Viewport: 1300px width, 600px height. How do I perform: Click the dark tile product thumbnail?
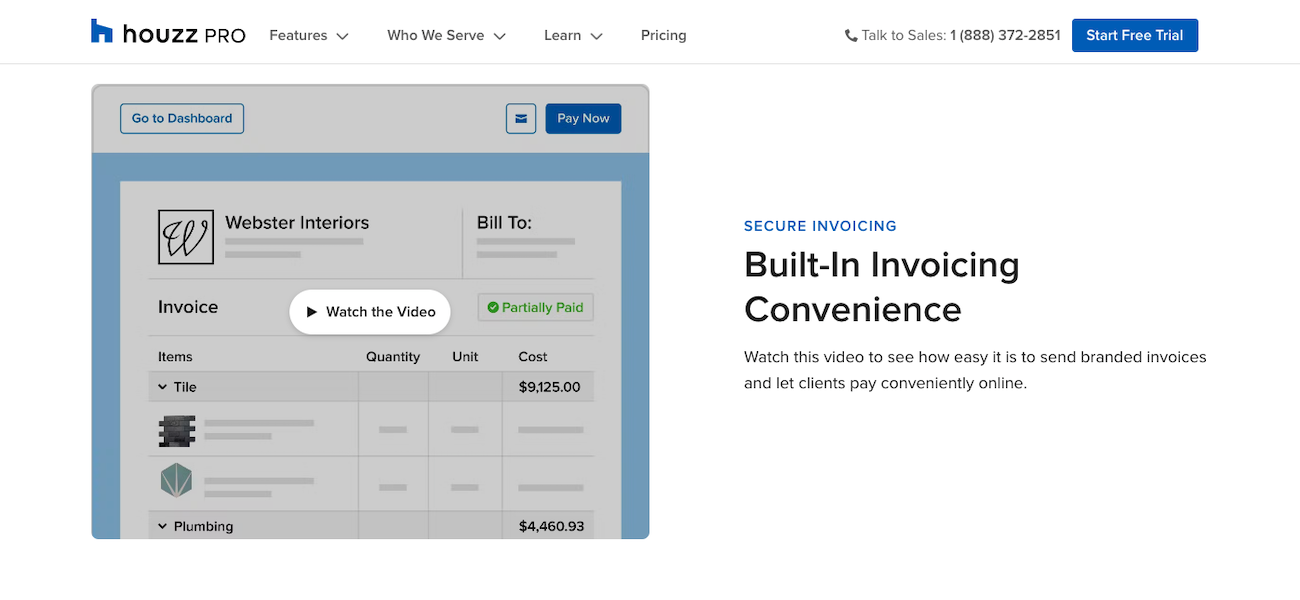[x=176, y=431]
